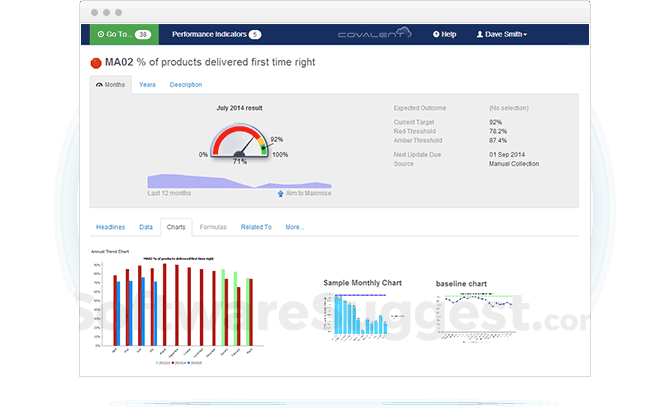
Task: Click the July 2014 result gauge
Action: pyautogui.click(x=239, y=141)
